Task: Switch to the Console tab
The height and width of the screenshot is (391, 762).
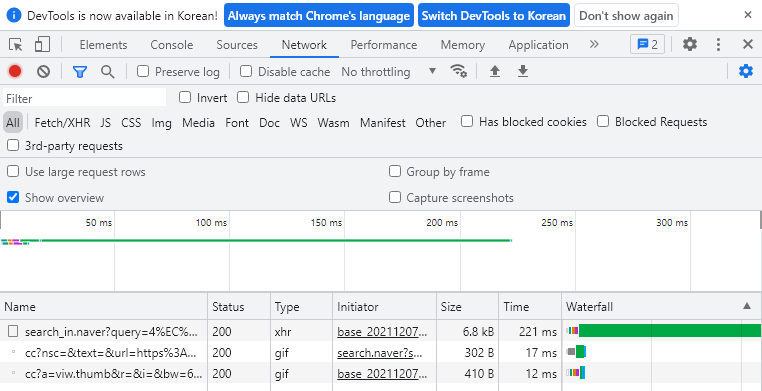Action: 172,45
